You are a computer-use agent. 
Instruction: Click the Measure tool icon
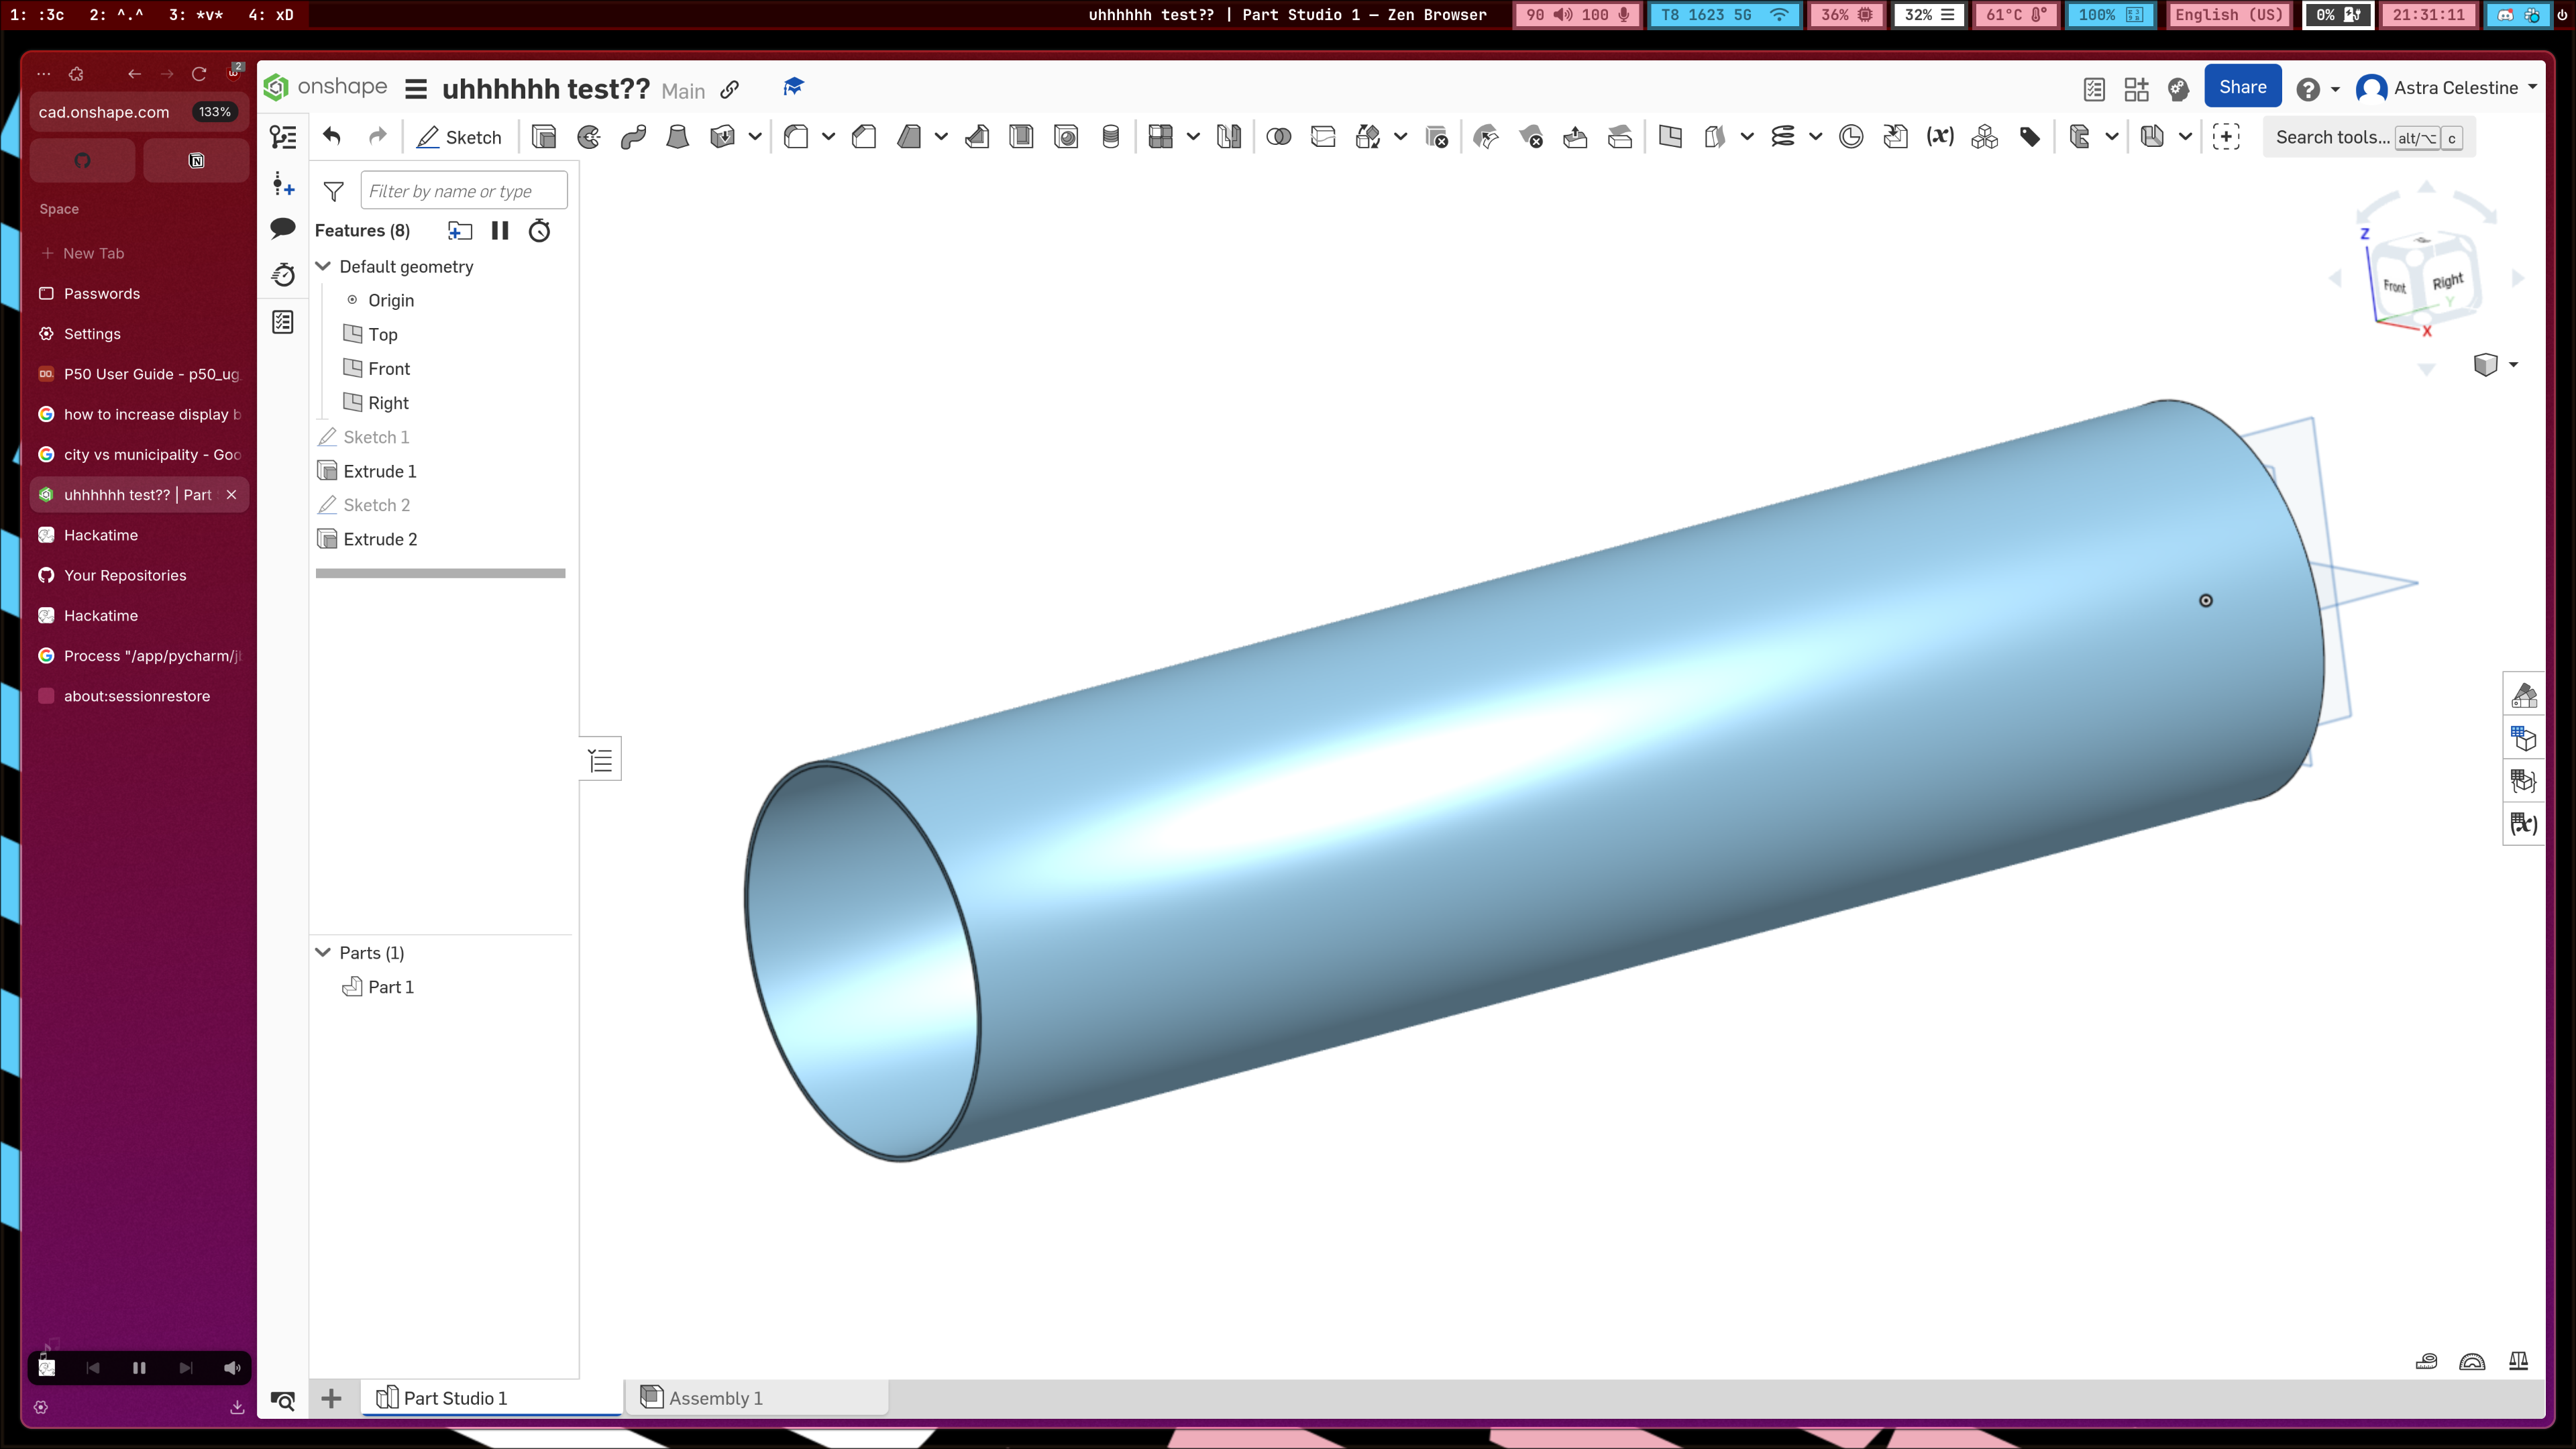2426,1361
